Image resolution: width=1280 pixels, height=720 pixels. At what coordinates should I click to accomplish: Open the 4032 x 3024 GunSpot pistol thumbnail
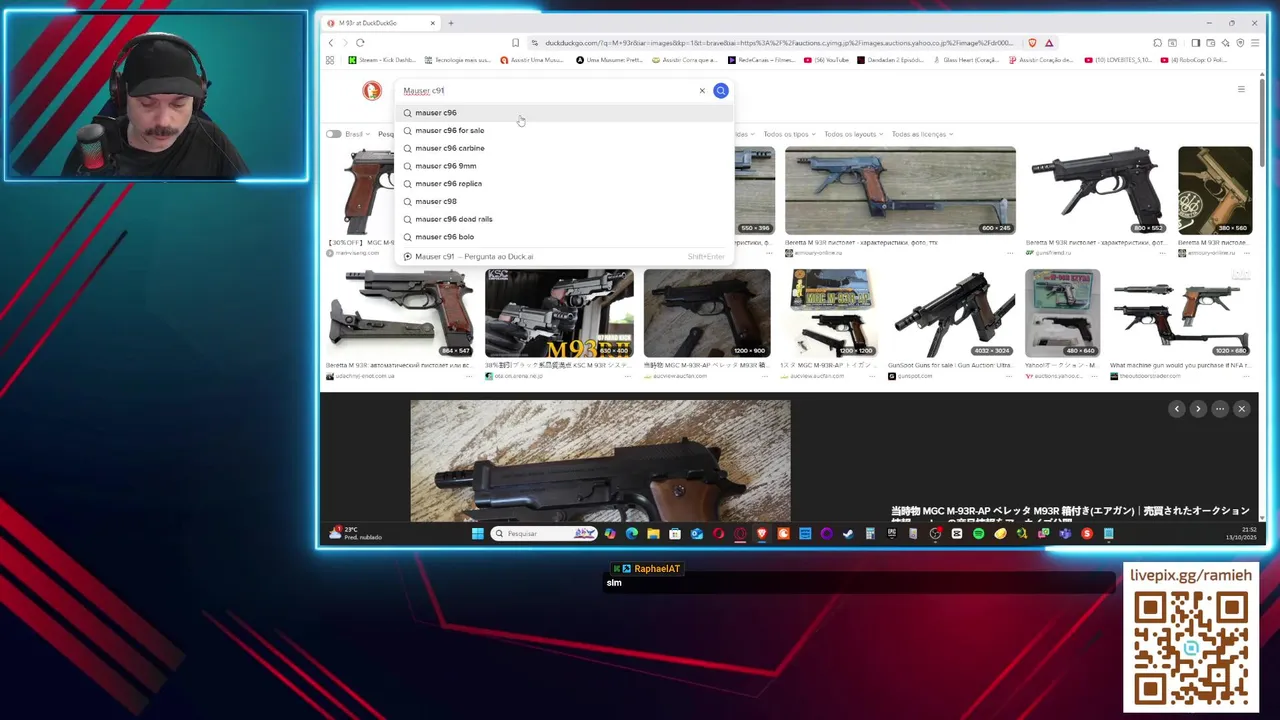point(953,313)
